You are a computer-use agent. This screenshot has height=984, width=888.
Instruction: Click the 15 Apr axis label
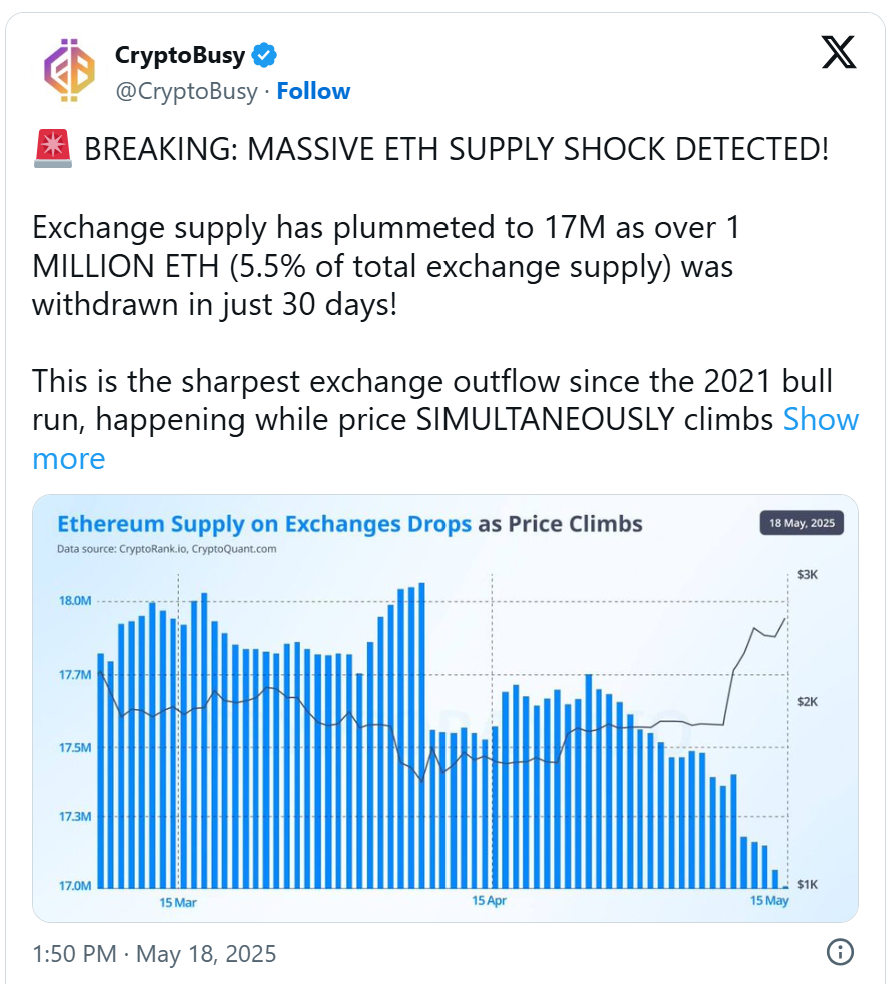click(489, 901)
